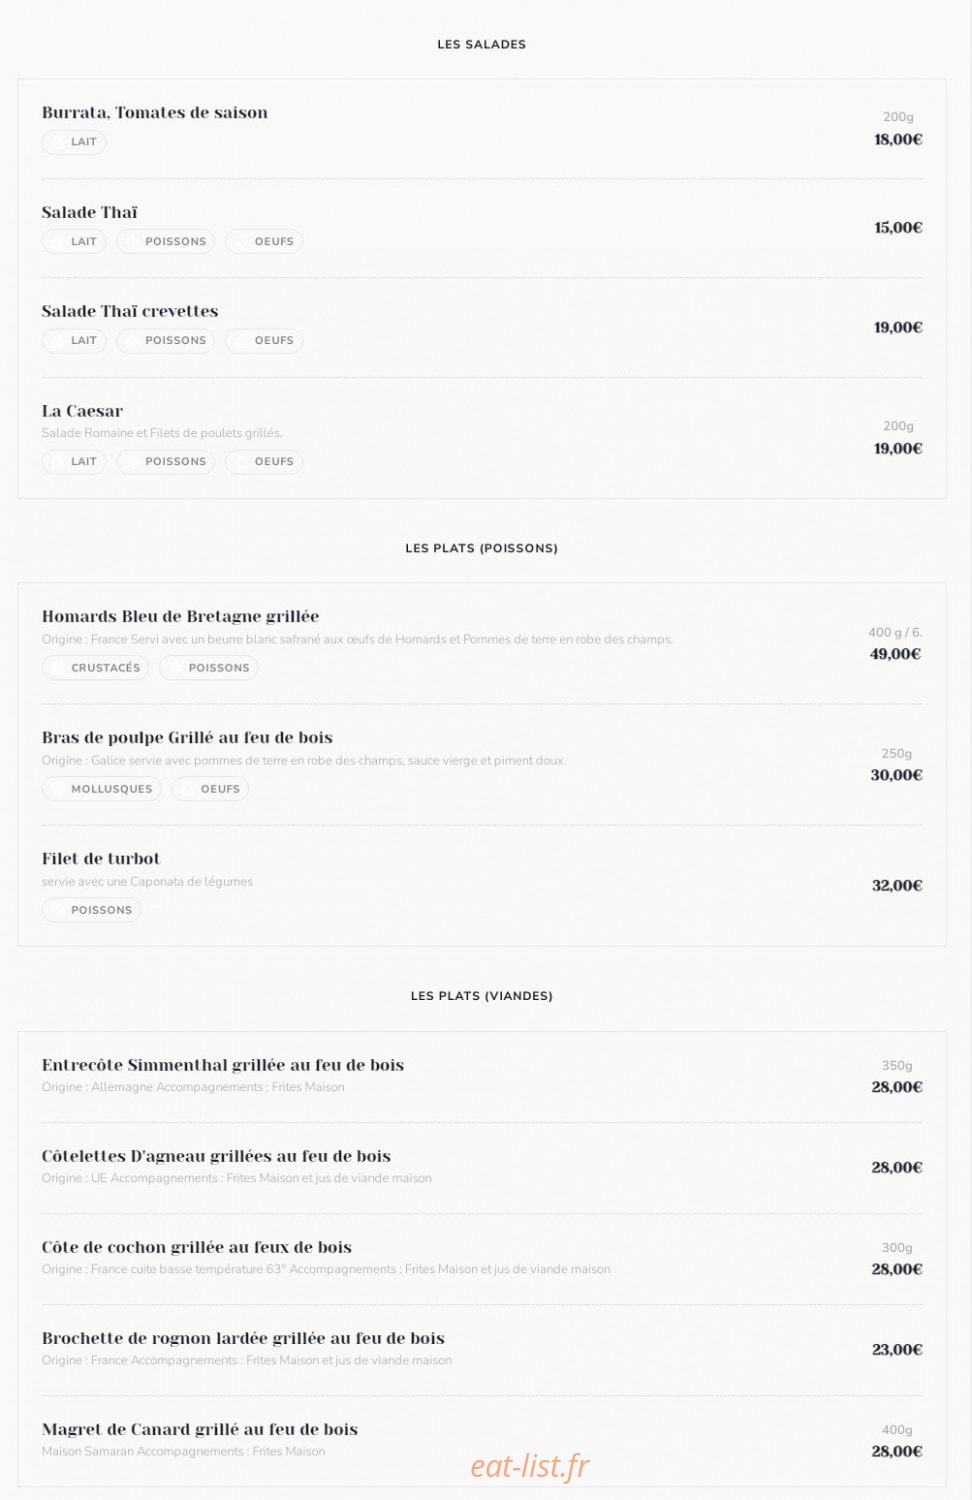The image size is (972, 1500).
Task: Click the MOLLUSQUES tag under Bras de poulpe
Action: tap(101, 789)
